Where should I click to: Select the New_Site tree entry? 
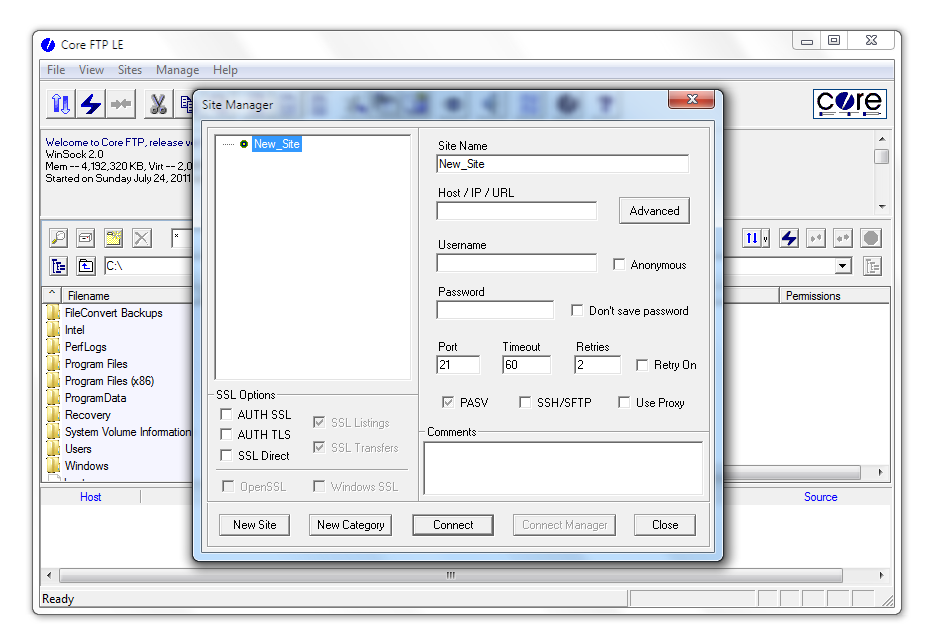click(x=276, y=144)
